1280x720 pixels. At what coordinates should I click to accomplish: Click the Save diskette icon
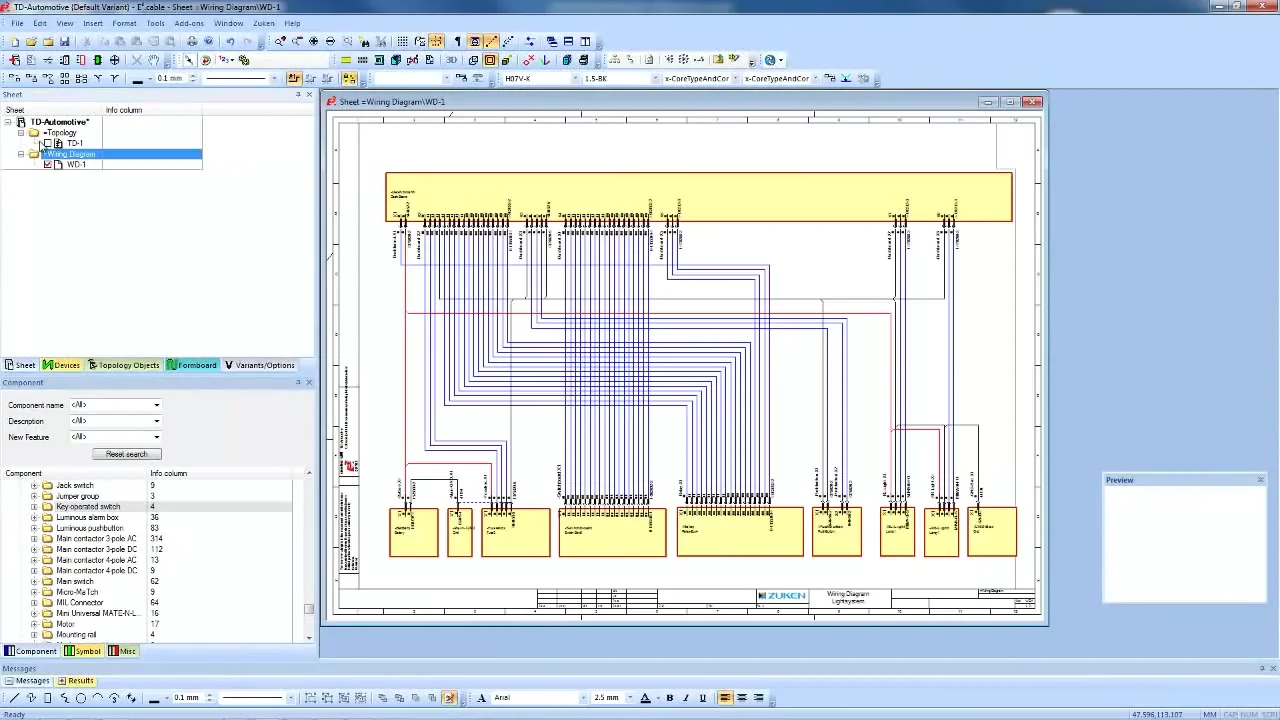point(64,42)
